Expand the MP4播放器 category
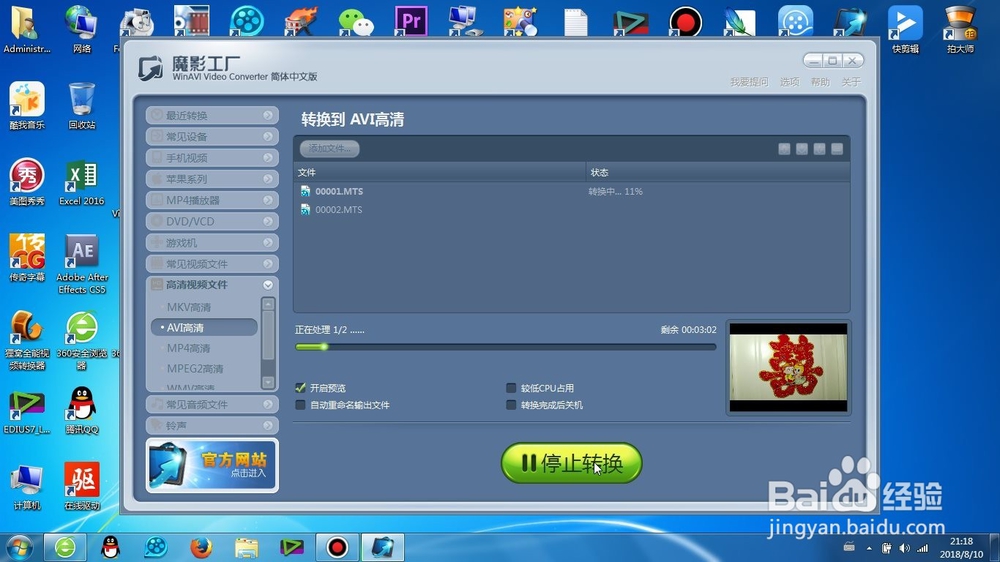Viewport: 1000px width, 562px height. click(212, 200)
